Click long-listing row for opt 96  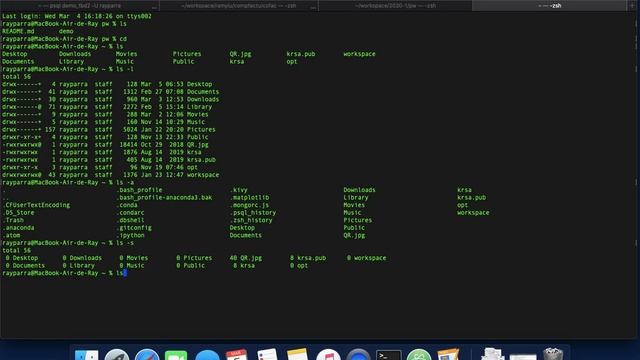(100, 167)
